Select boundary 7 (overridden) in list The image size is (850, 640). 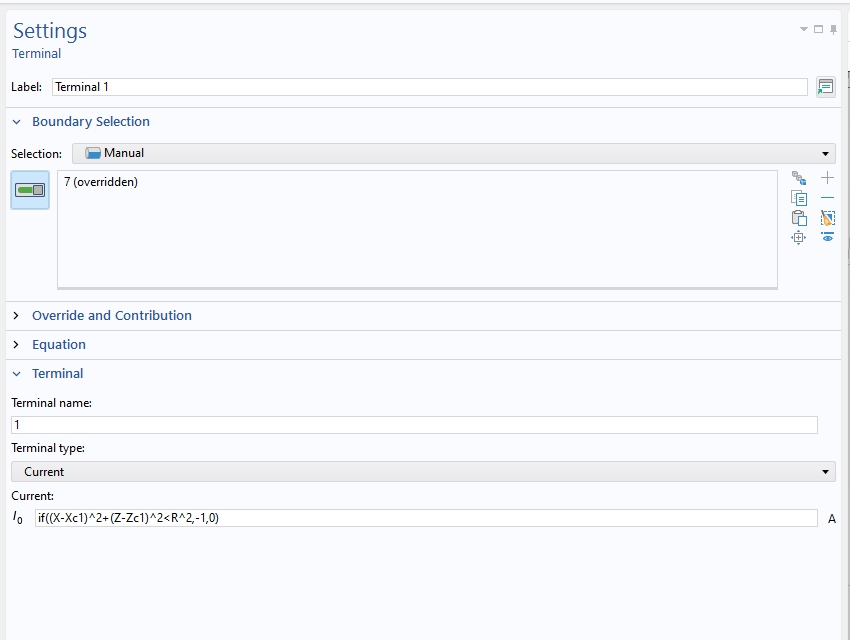pos(101,182)
